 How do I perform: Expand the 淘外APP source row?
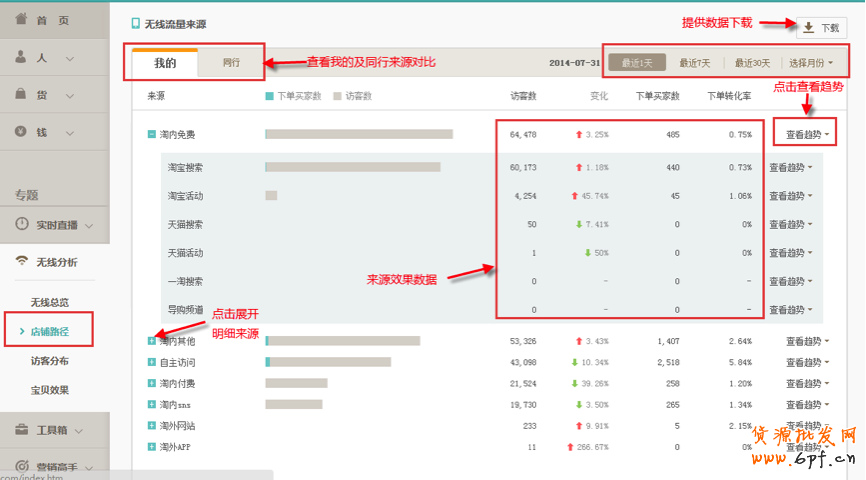point(151,446)
